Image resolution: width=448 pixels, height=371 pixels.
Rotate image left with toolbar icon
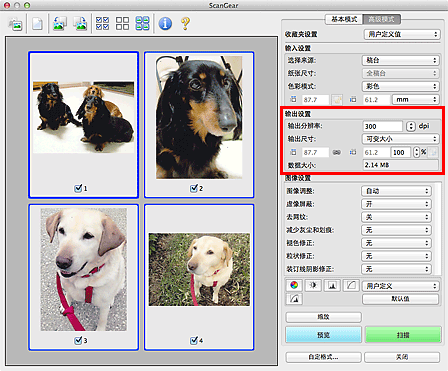click(60, 24)
